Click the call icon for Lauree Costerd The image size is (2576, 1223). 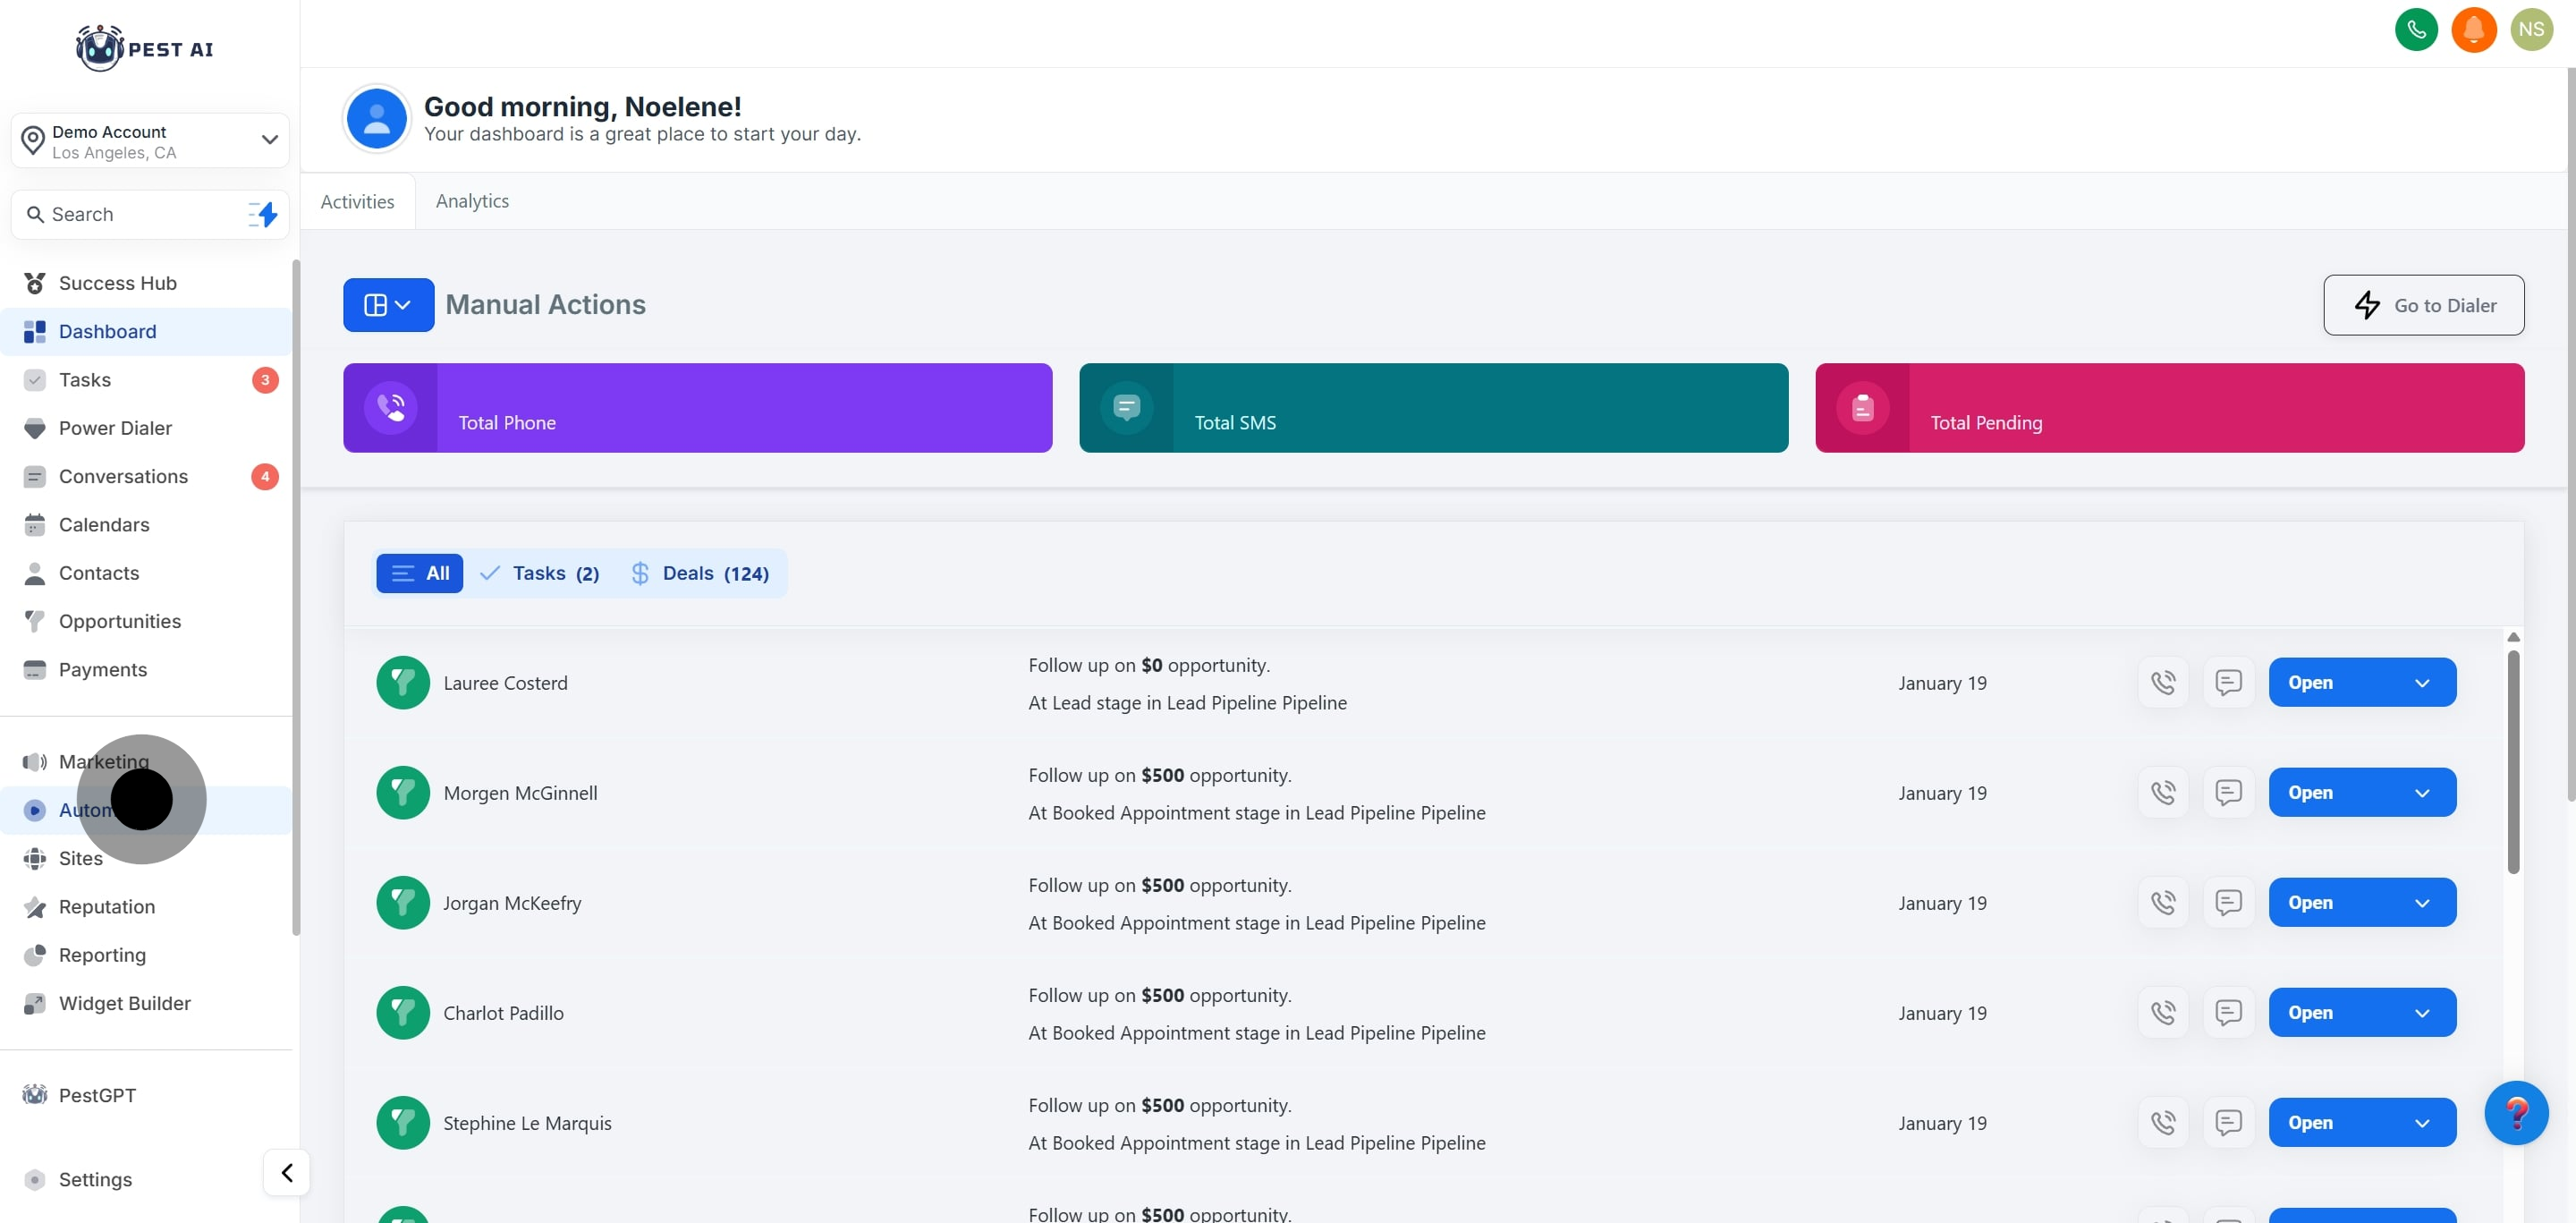coord(2163,683)
